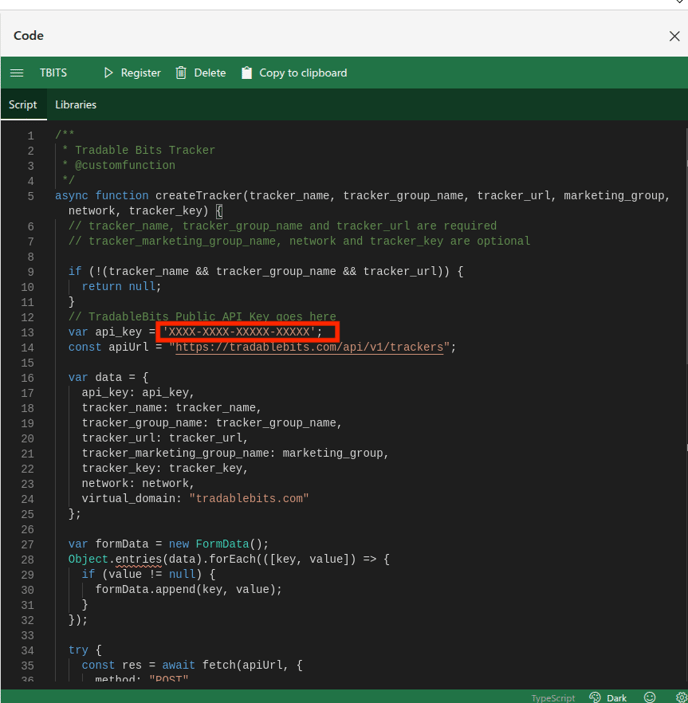The image size is (688, 703).
Task: Click the Register button label
Action: point(141,73)
